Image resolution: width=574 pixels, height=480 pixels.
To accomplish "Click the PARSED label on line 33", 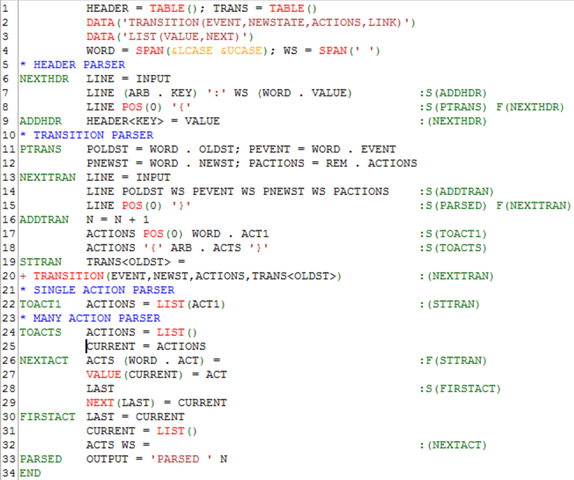I will coord(41,459).
